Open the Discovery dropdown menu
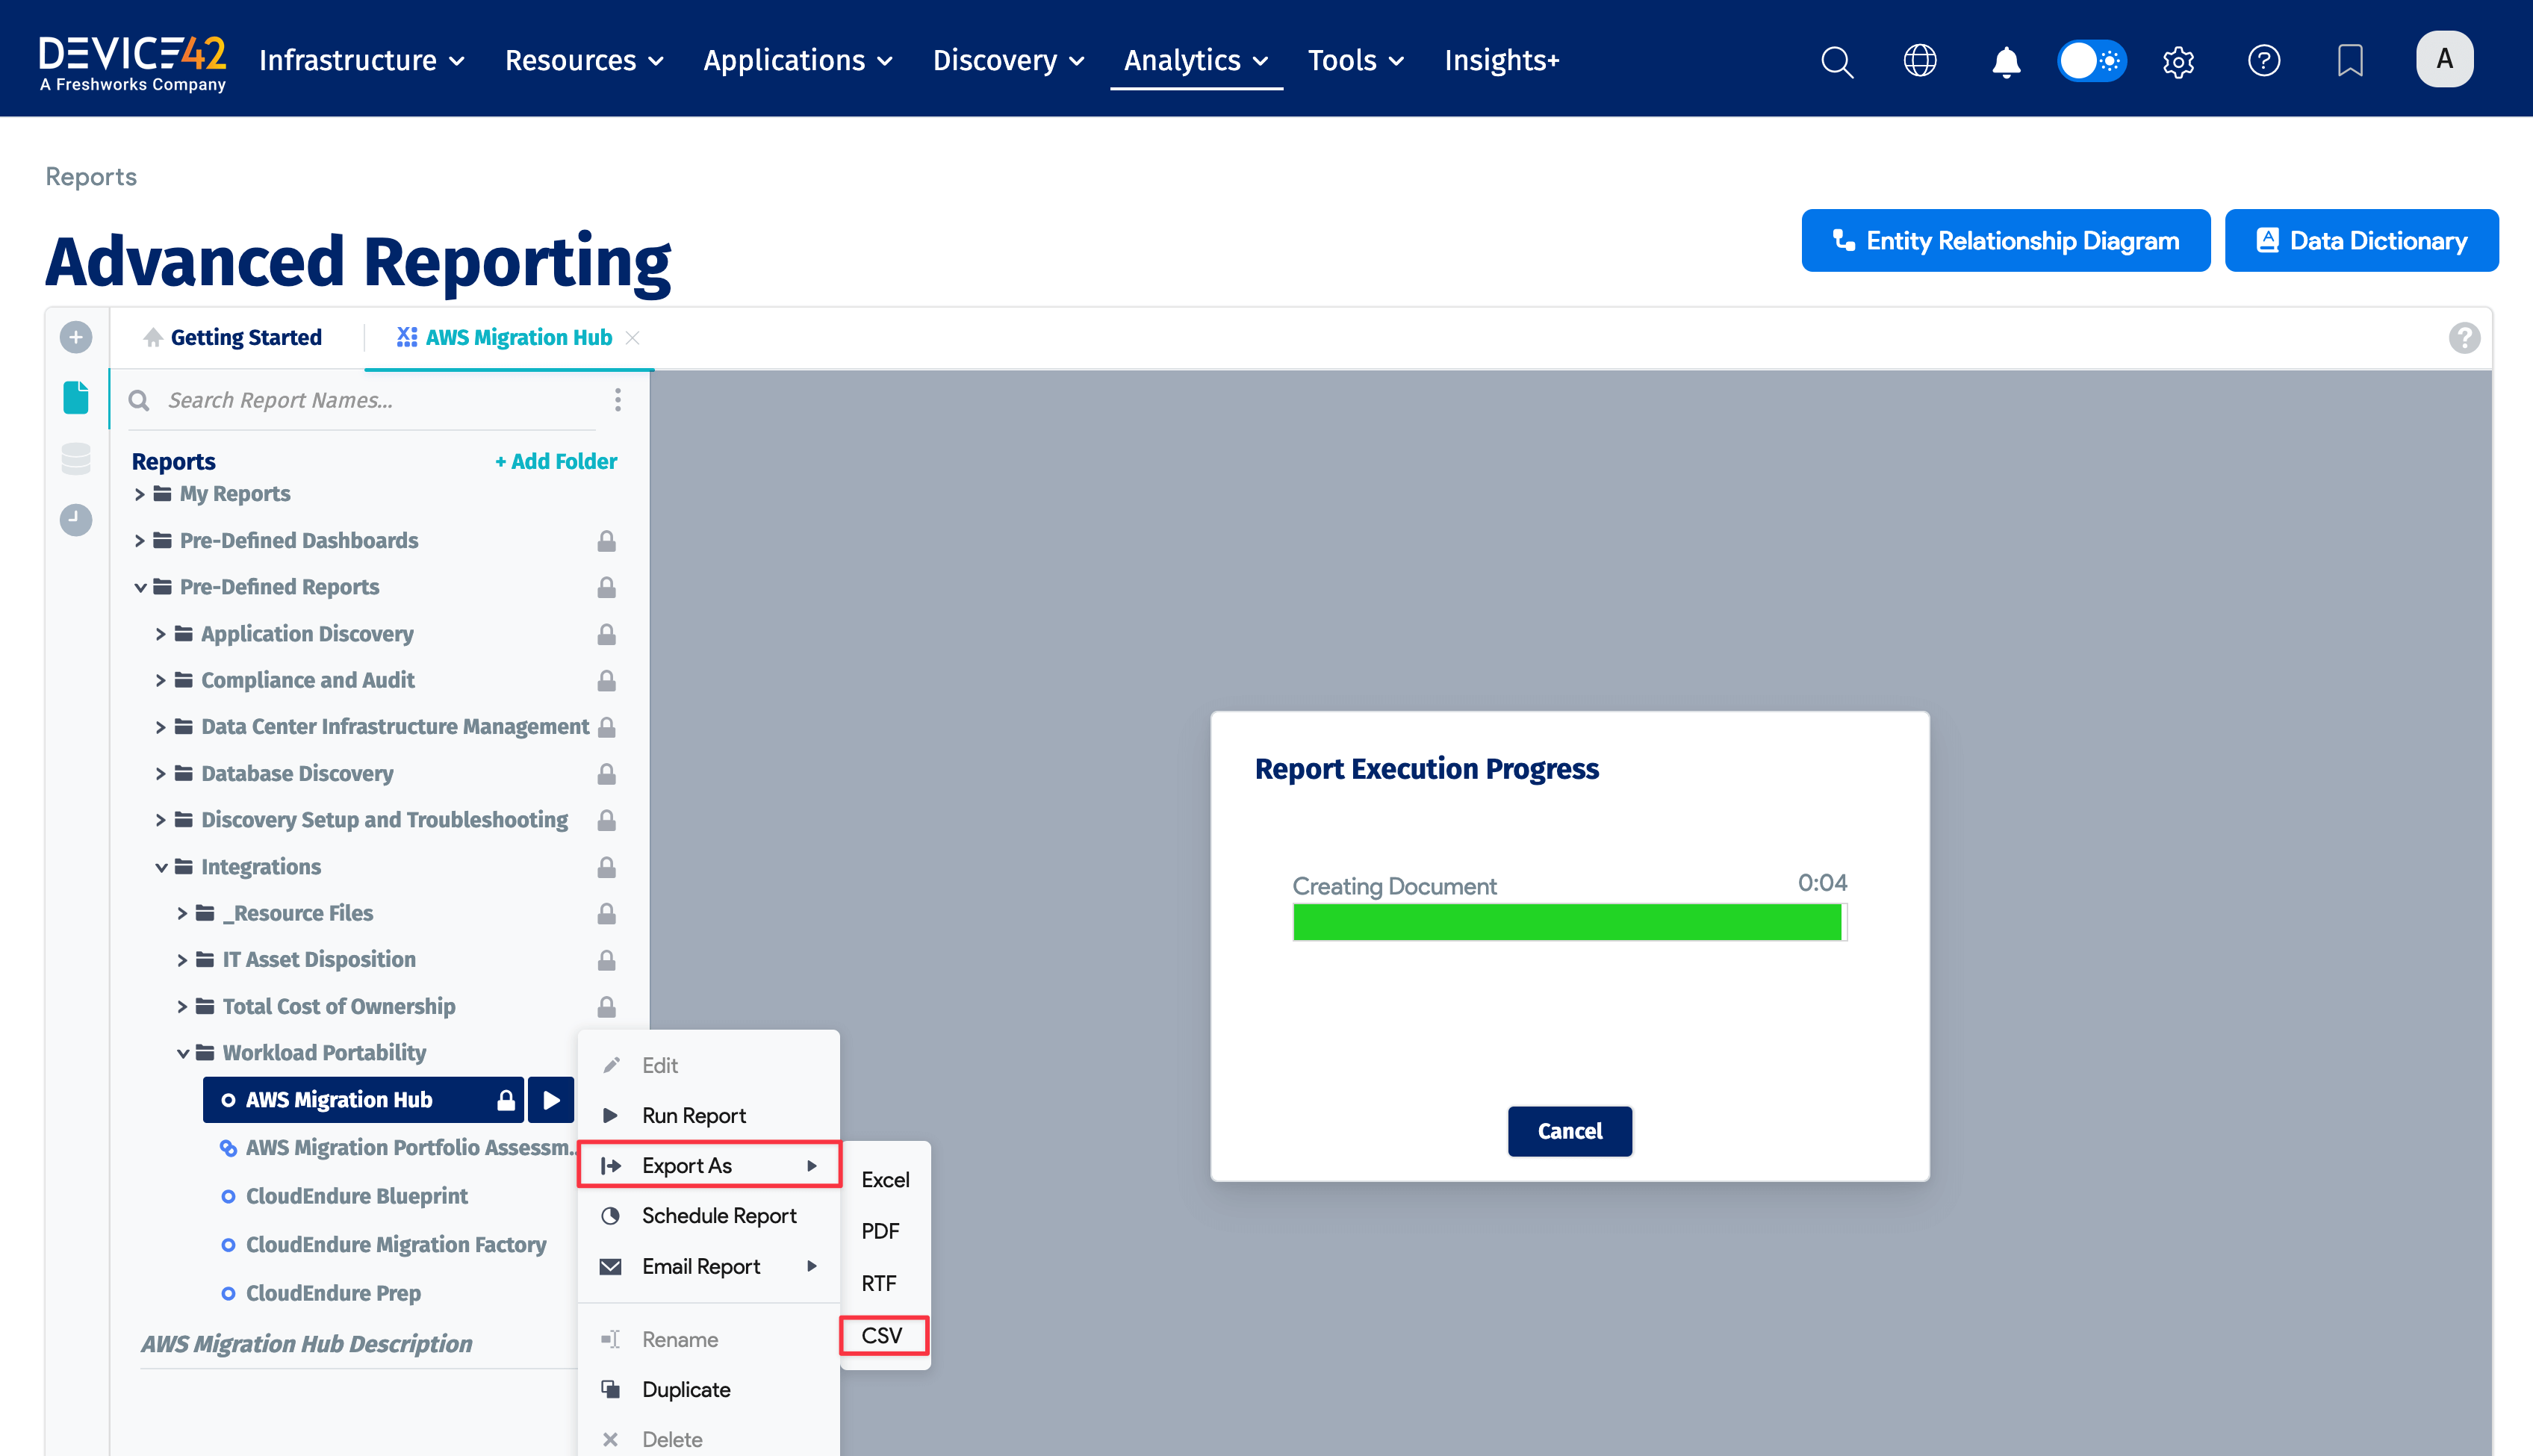This screenshot has width=2533, height=1456. pyautogui.click(x=1008, y=61)
